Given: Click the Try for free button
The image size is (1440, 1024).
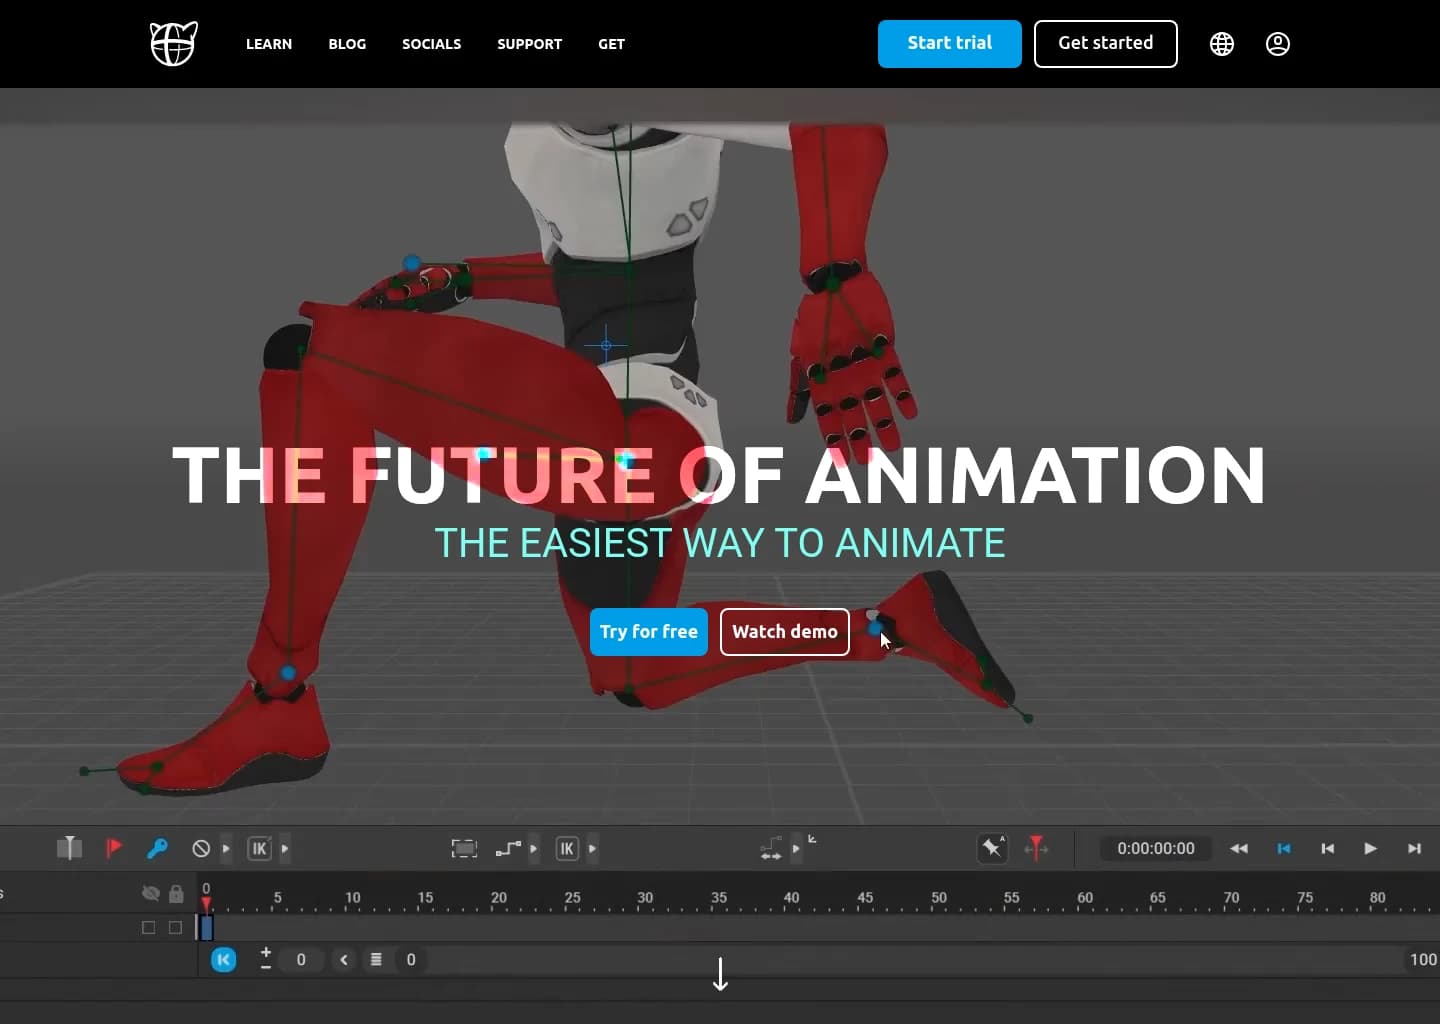Looking at the screenshot, I should pos(649,632).
